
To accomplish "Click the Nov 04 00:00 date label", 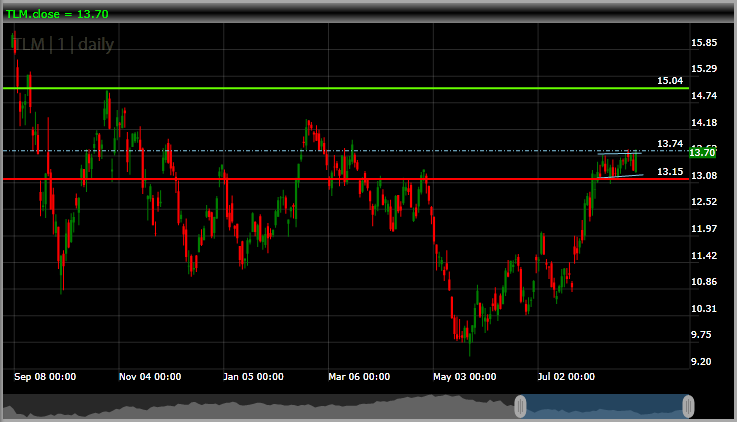I will [150, 377].
